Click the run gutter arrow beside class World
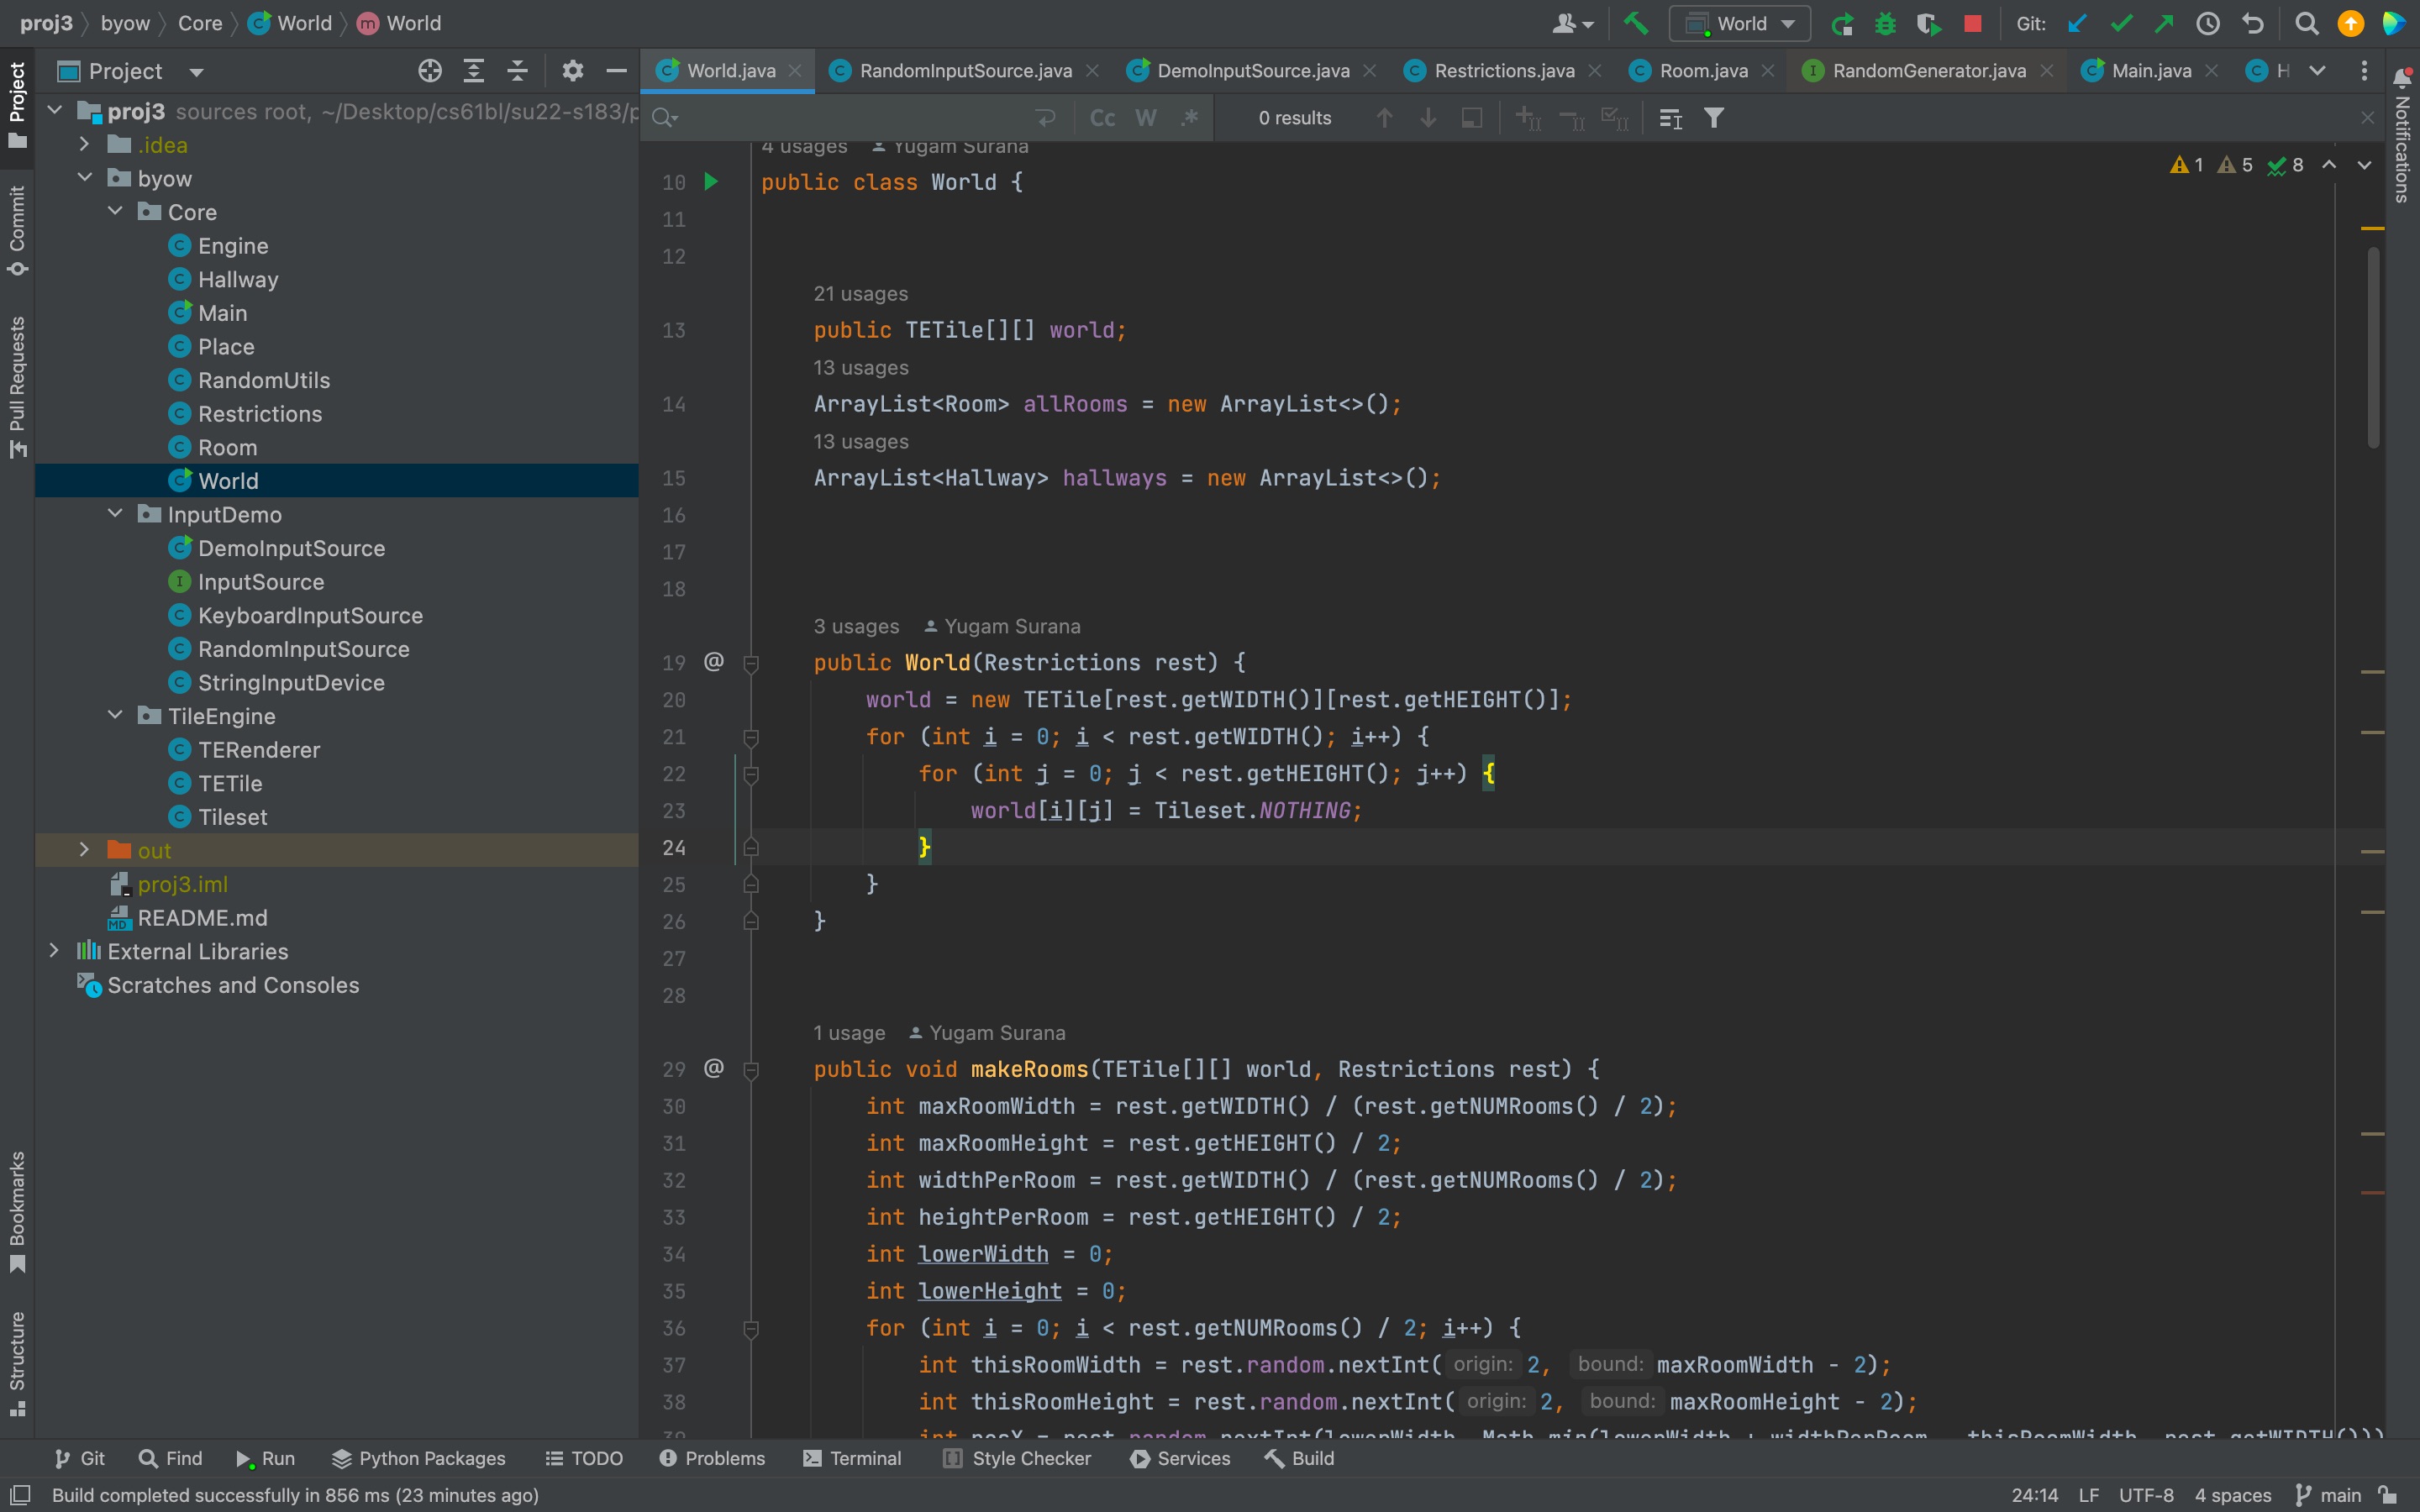Screen dimensions: 2420x1512 tap(711, 182)
